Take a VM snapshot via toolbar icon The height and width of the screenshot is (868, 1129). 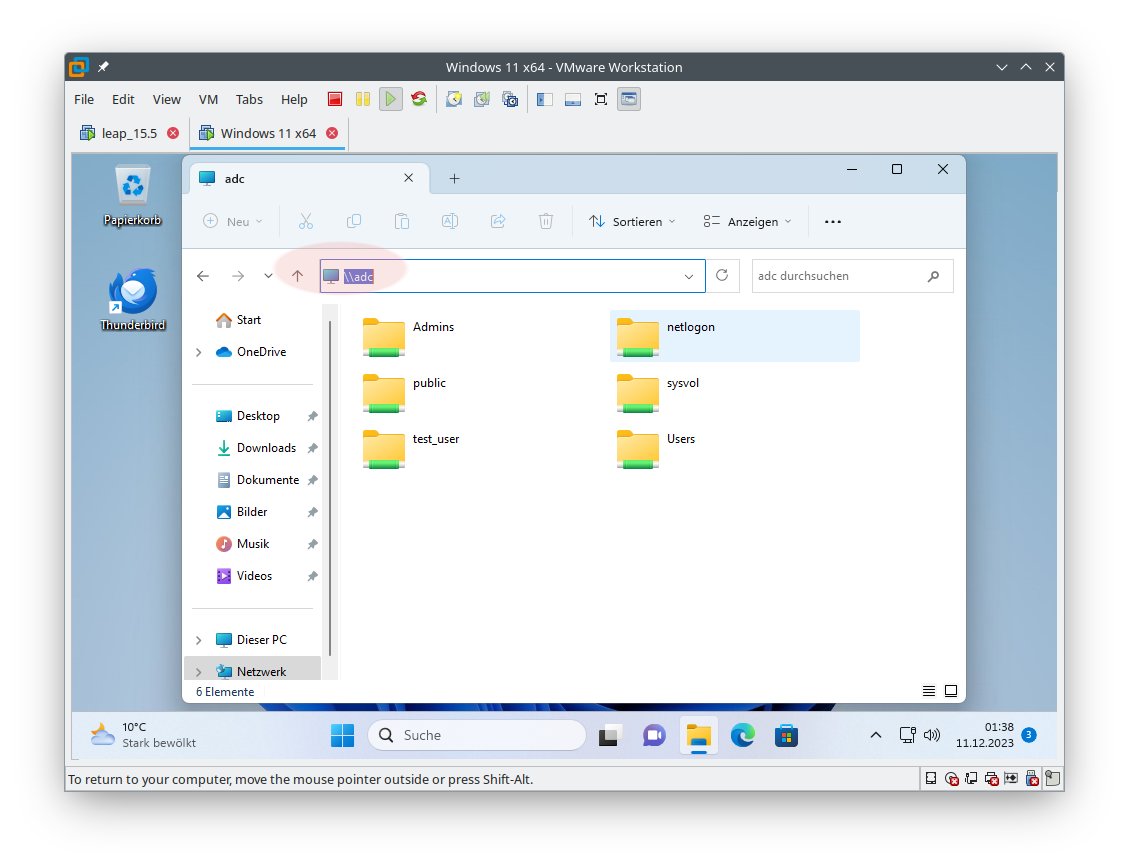454,99
